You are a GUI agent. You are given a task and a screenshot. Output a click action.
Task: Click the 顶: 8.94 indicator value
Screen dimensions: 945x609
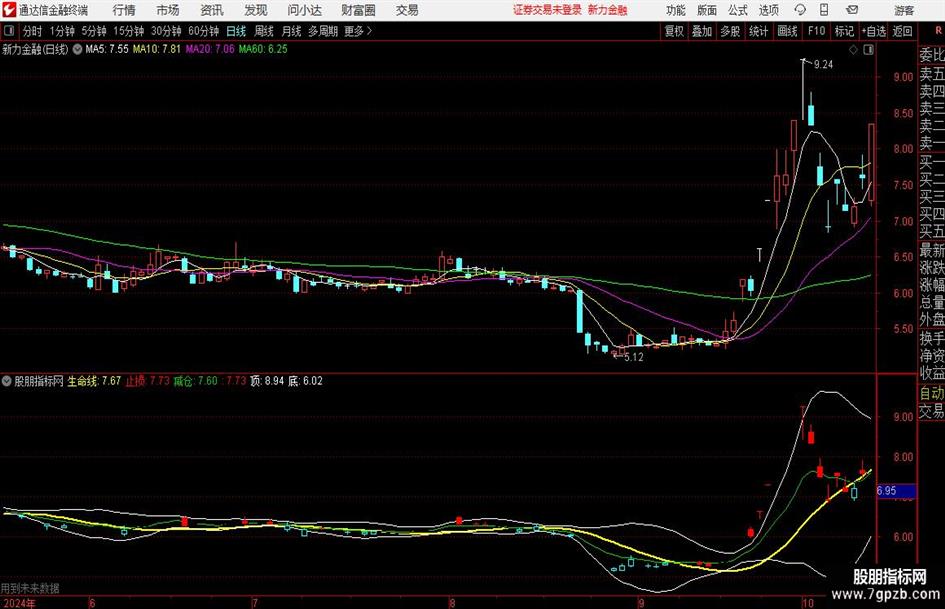[x=267, y=381]
